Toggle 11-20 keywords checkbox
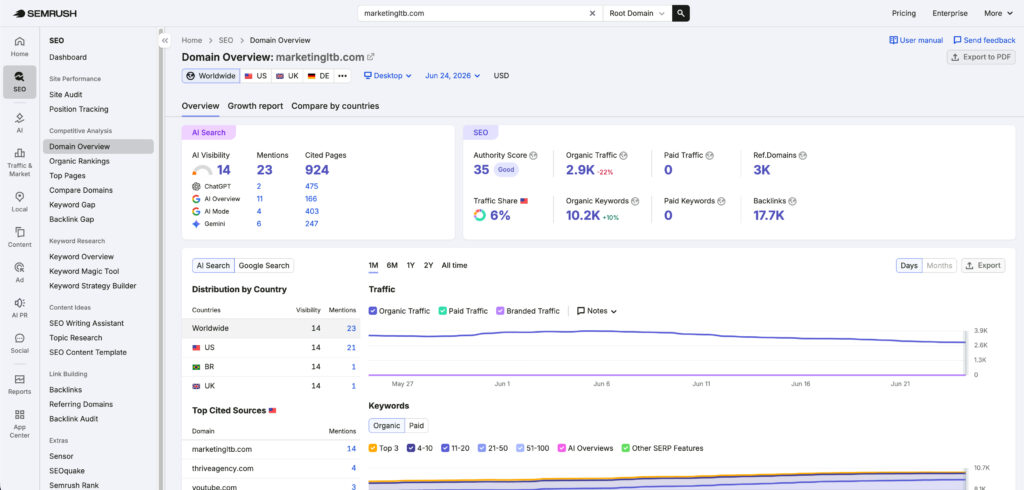The height and width of the screenshot is (490, 1024). (x=445, y=448)
